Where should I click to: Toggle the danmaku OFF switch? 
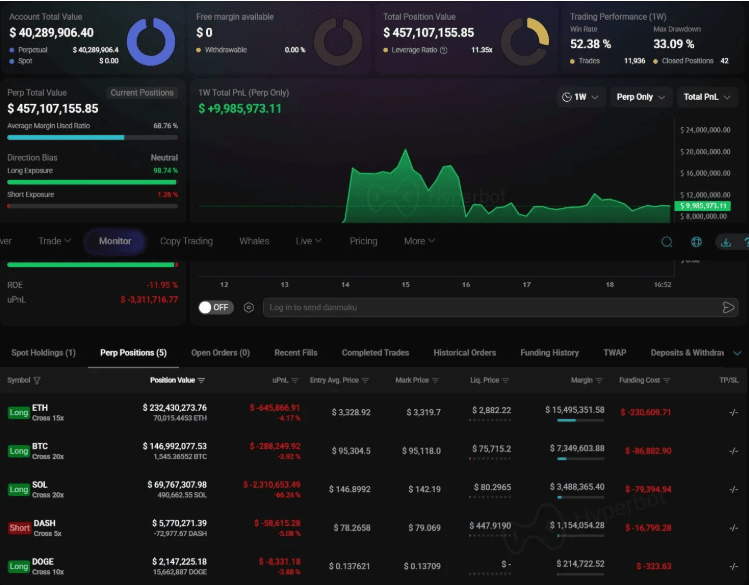pyautogui.click(x=216, y=308)
